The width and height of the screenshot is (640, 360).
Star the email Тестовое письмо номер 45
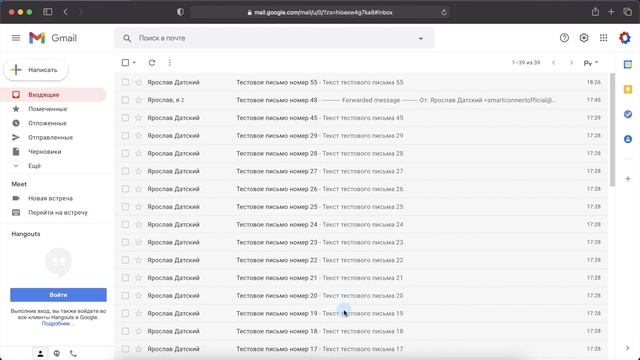click(139, 118)
